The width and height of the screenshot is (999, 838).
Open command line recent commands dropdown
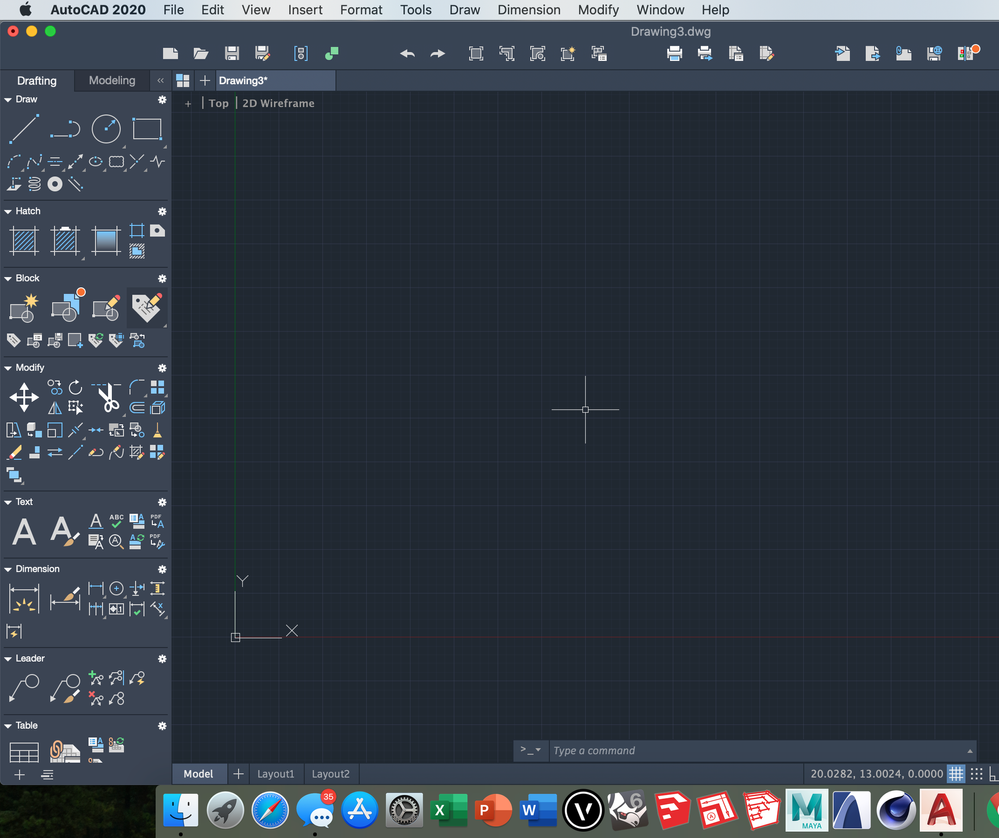point(530,750)
